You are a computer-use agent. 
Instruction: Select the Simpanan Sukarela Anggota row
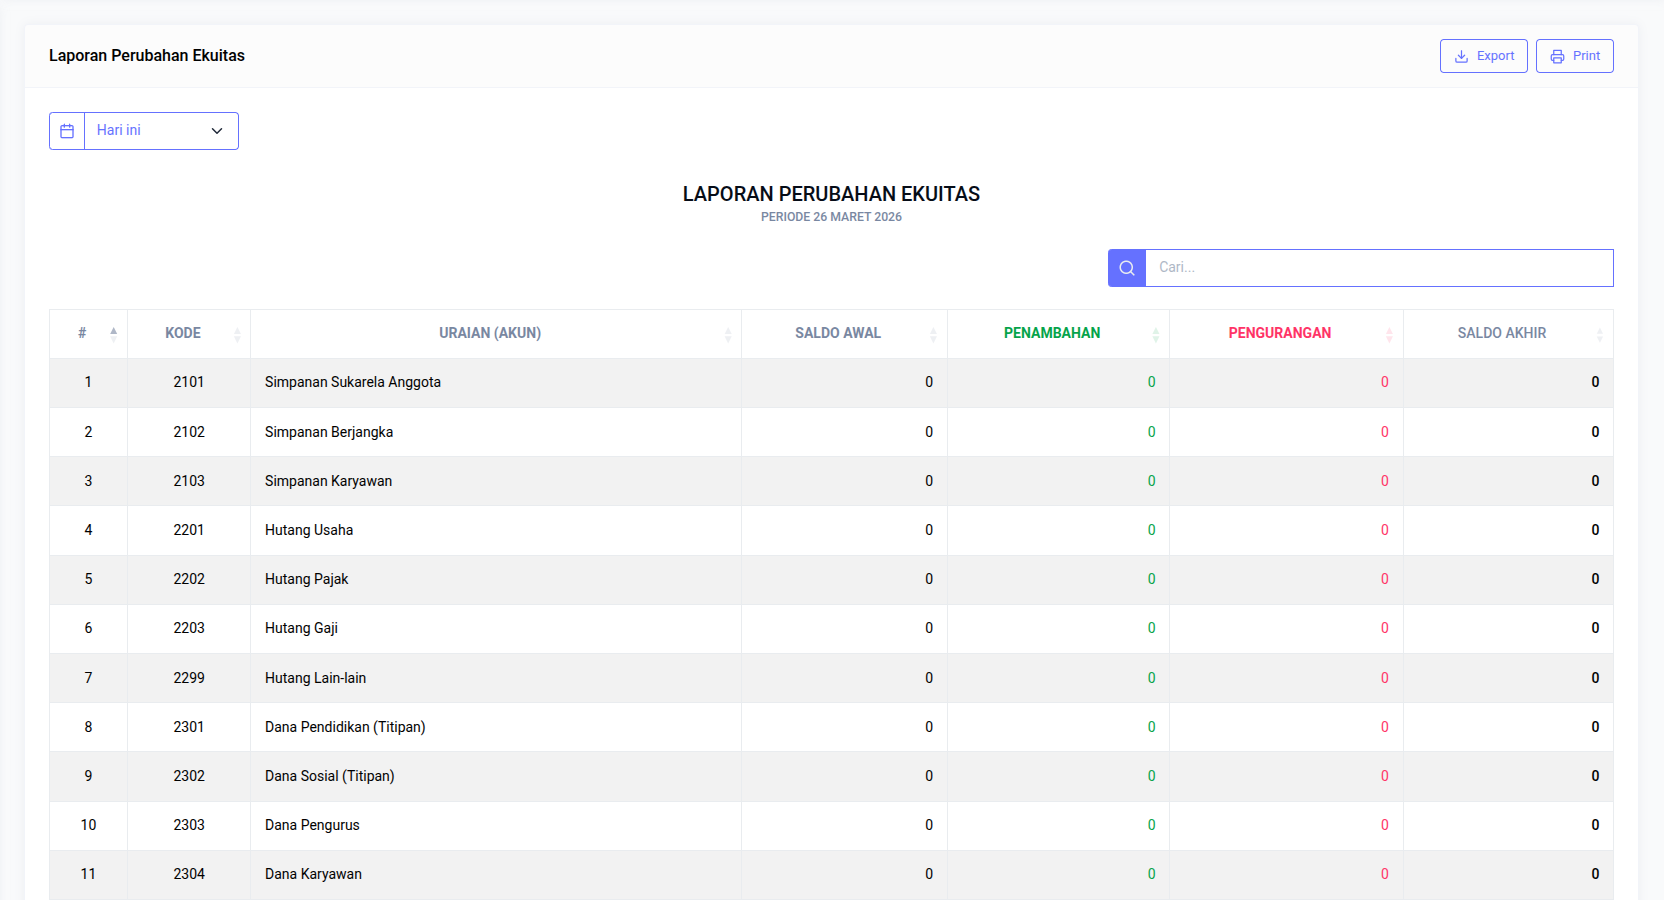coord(353,382)
